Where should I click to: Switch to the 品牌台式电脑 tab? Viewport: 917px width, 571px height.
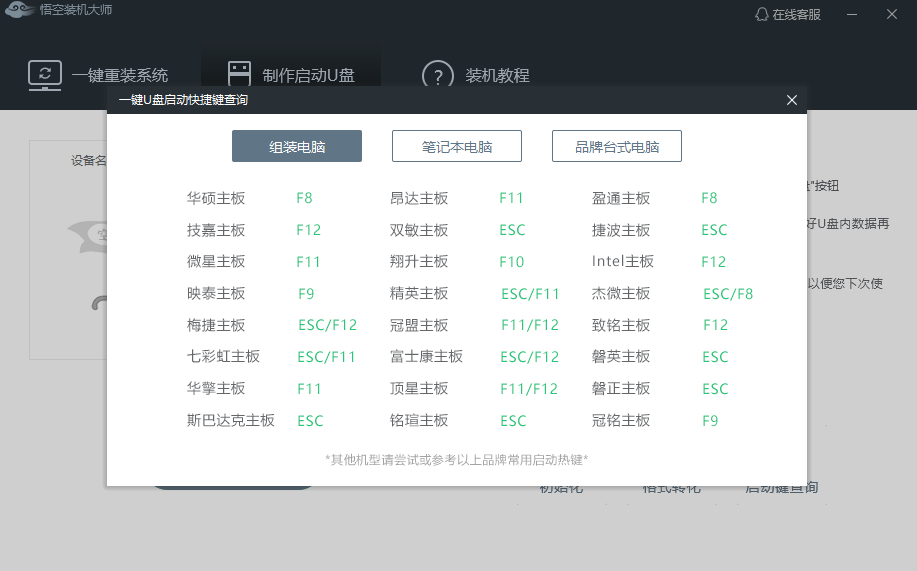pyautogui.click(x=617, y=146)
